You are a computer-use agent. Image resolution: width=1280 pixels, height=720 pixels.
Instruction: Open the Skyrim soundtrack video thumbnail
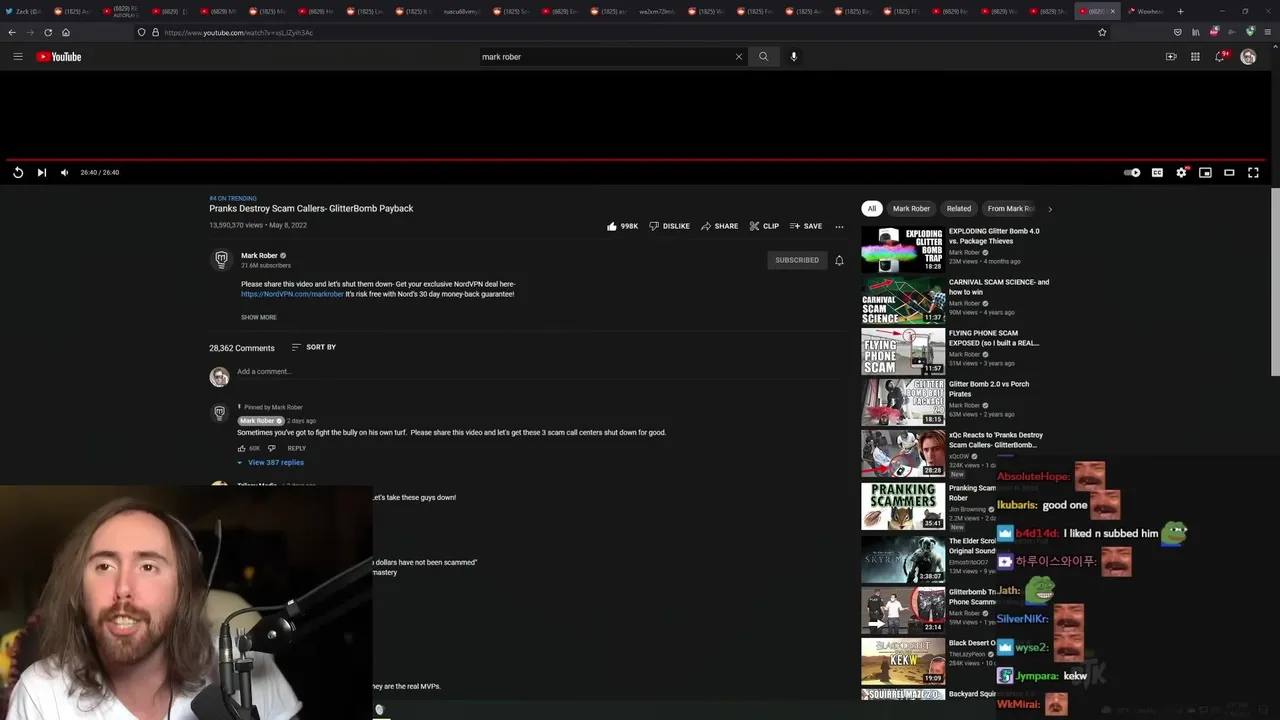pos(903,559)
